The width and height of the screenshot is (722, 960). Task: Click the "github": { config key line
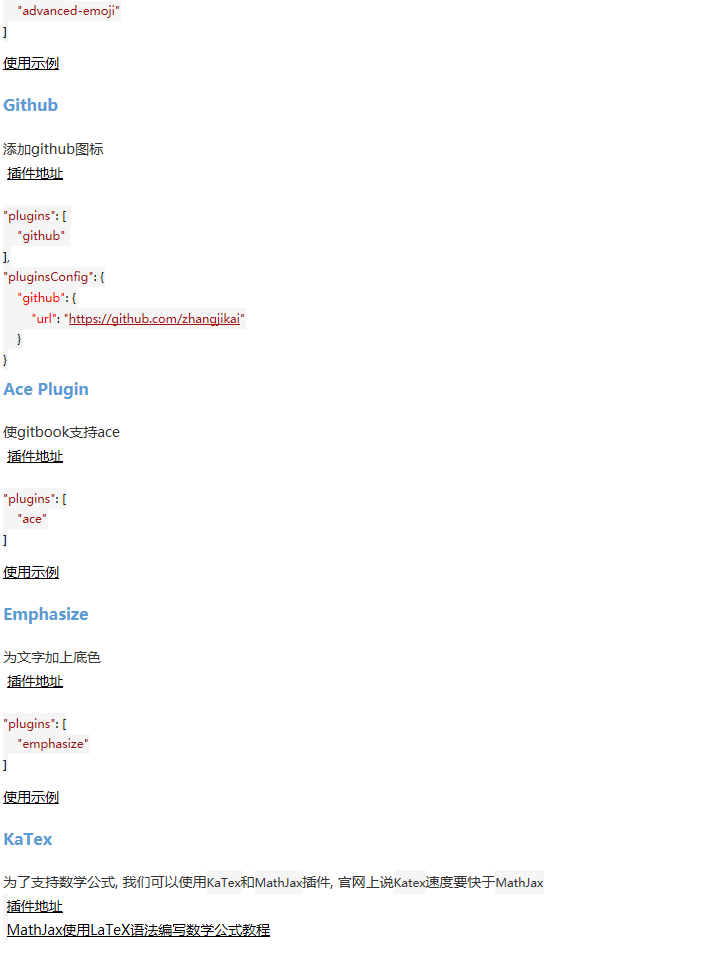[x=47, y=298]
